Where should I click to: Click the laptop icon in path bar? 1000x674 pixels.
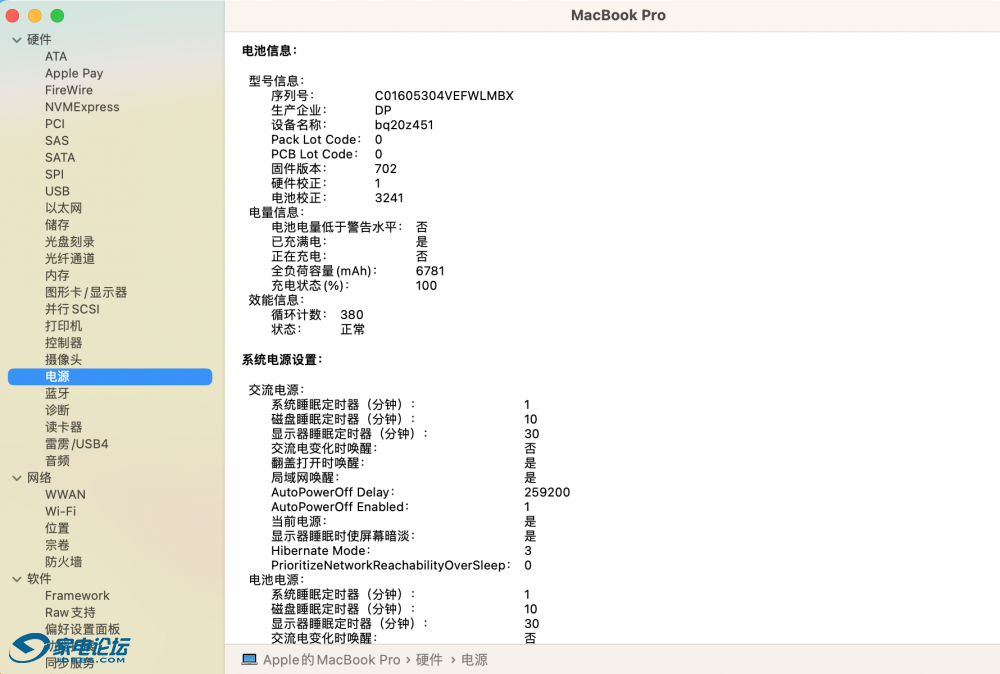249,659
